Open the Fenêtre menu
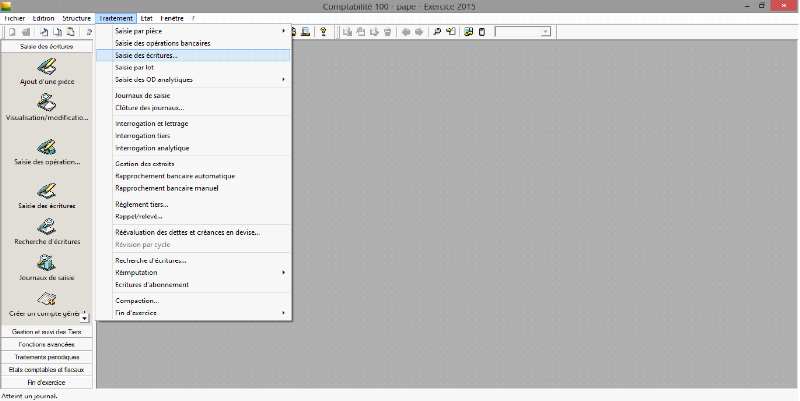Viewport: 800px width, 401px height. [172, 18]
